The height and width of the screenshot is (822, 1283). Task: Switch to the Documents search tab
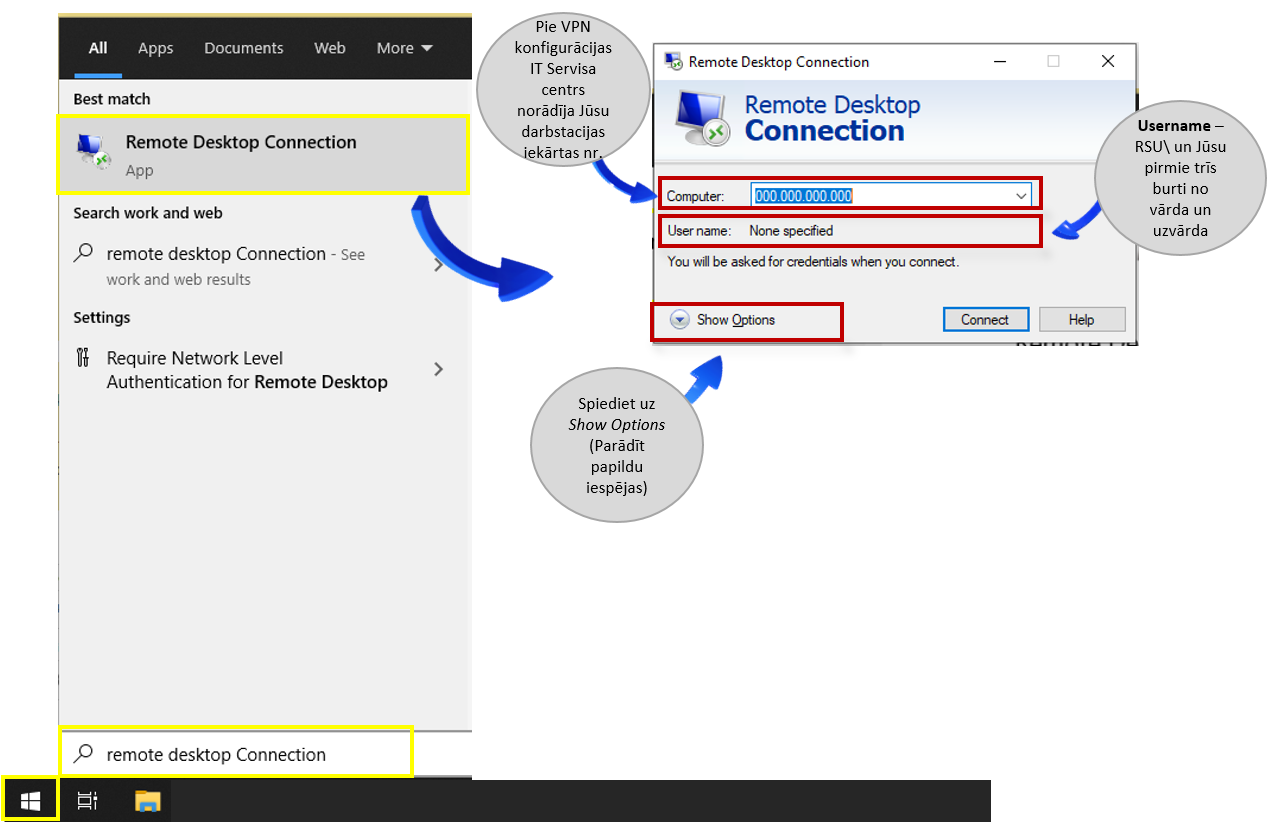coord(243,48)
